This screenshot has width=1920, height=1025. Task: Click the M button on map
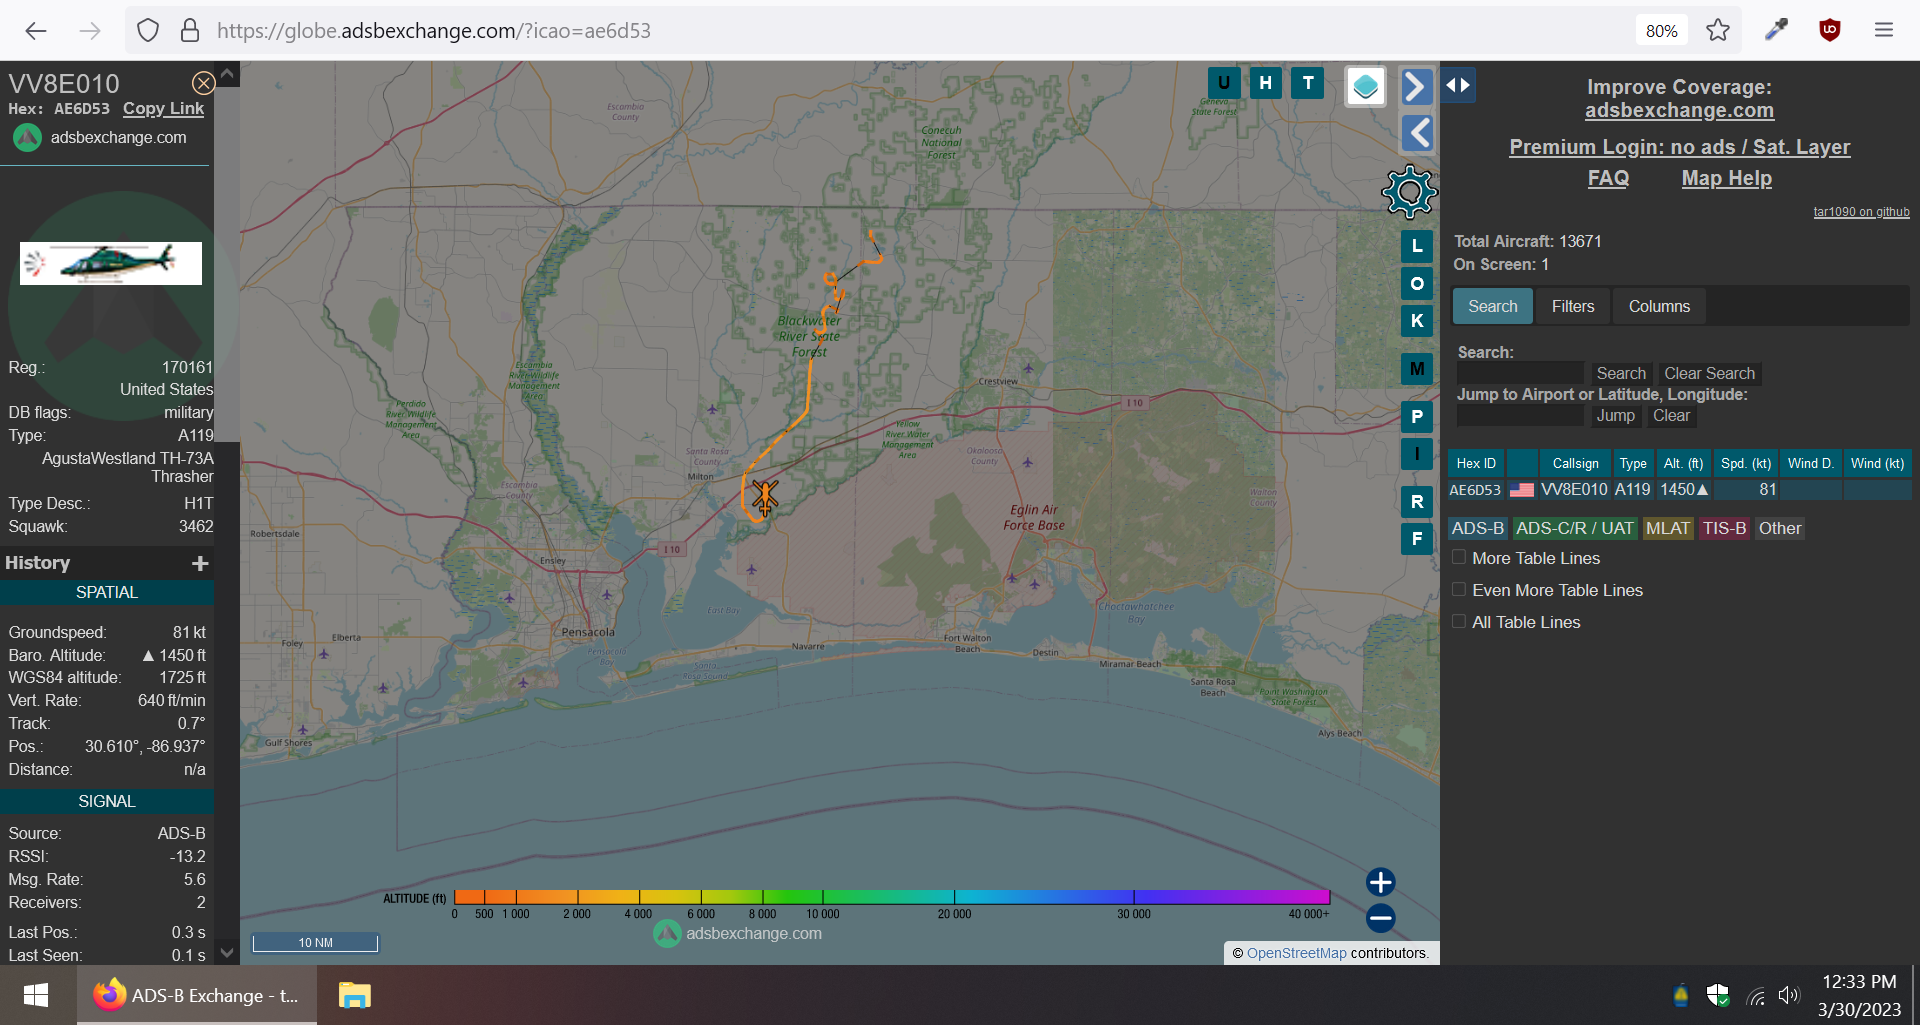tap(1417, 369)
